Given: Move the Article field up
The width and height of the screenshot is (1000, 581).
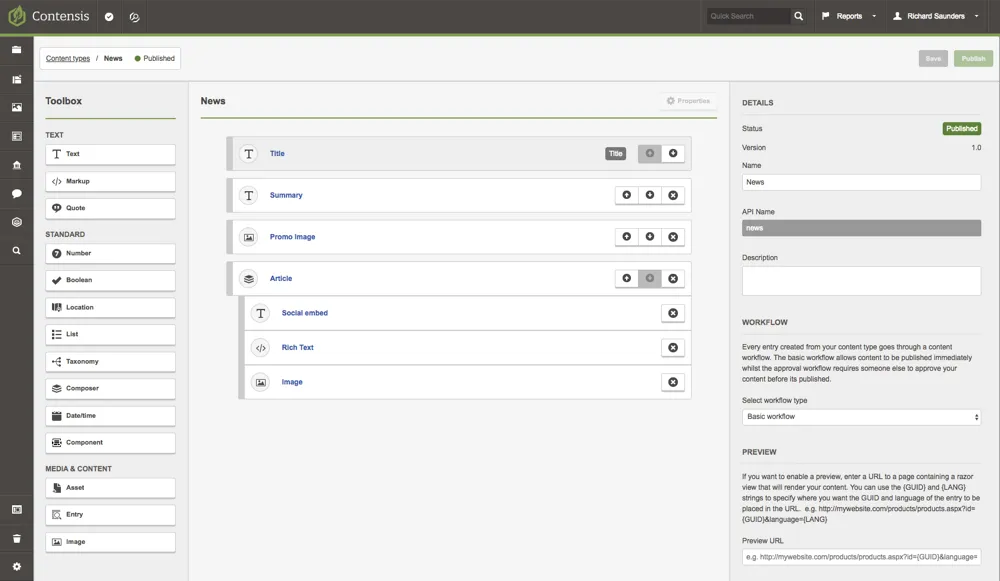Looking at the screenshot, I should click(626, 278).
